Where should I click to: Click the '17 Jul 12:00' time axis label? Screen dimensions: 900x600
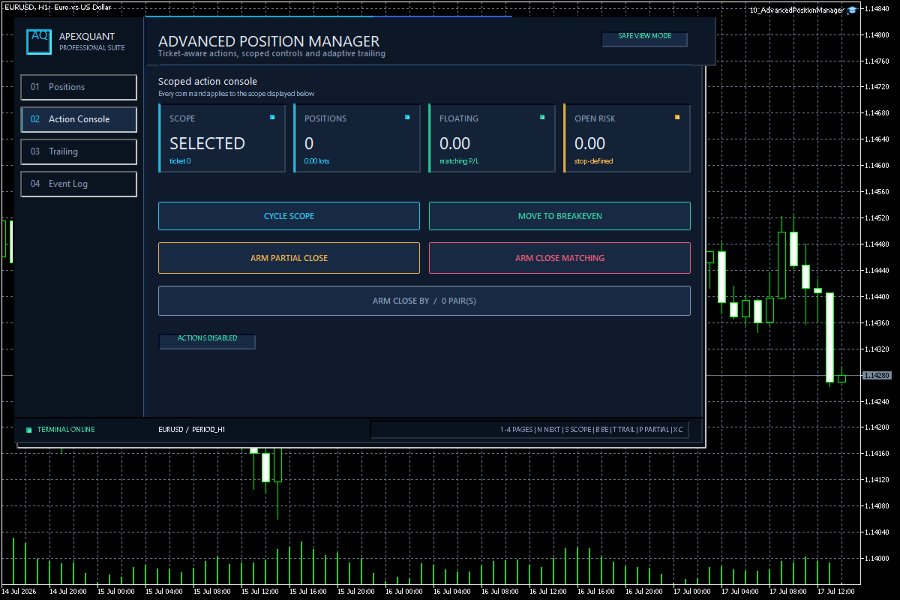[x=836, y=591]
